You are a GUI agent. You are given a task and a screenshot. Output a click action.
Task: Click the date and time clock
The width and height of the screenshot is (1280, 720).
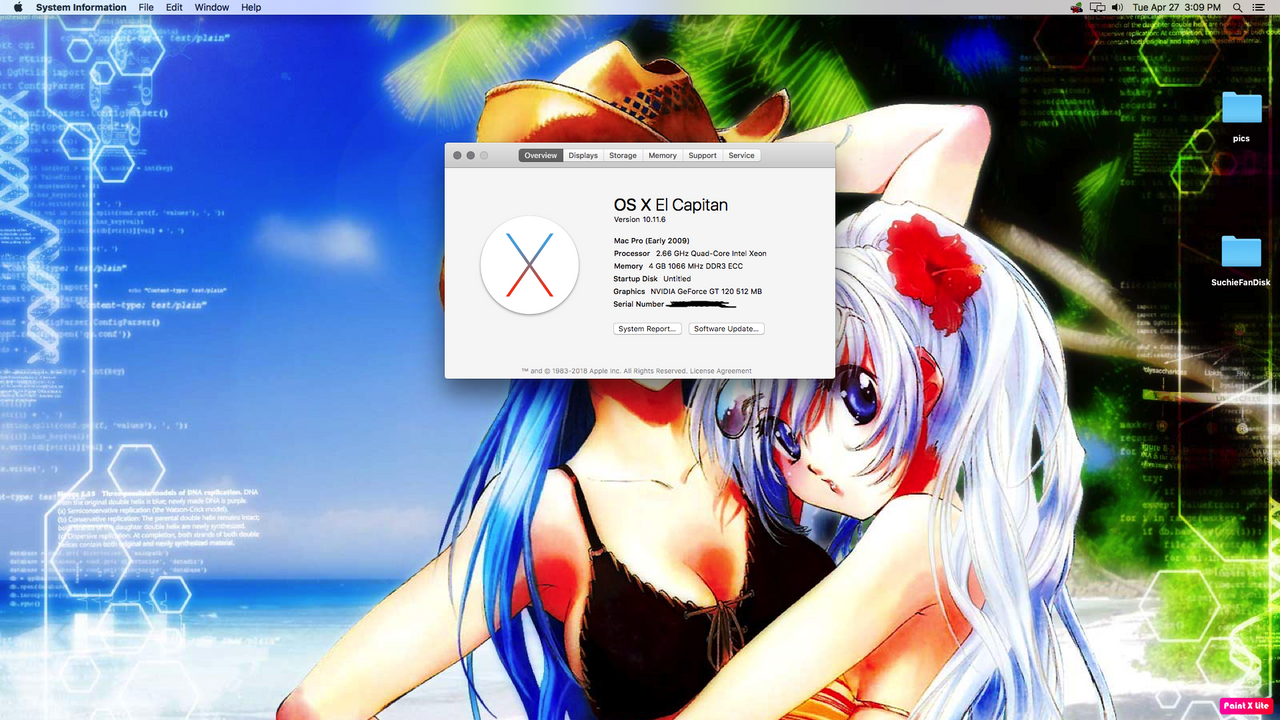[1177, 7]
